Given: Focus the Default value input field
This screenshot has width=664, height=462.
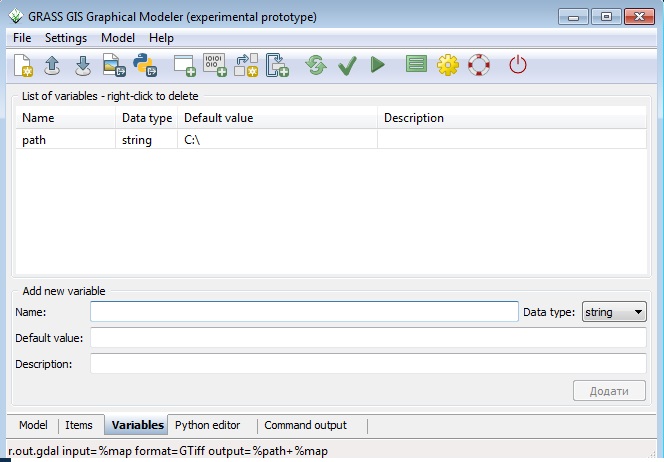Looking at the screenshot, I should pos(368,338).
